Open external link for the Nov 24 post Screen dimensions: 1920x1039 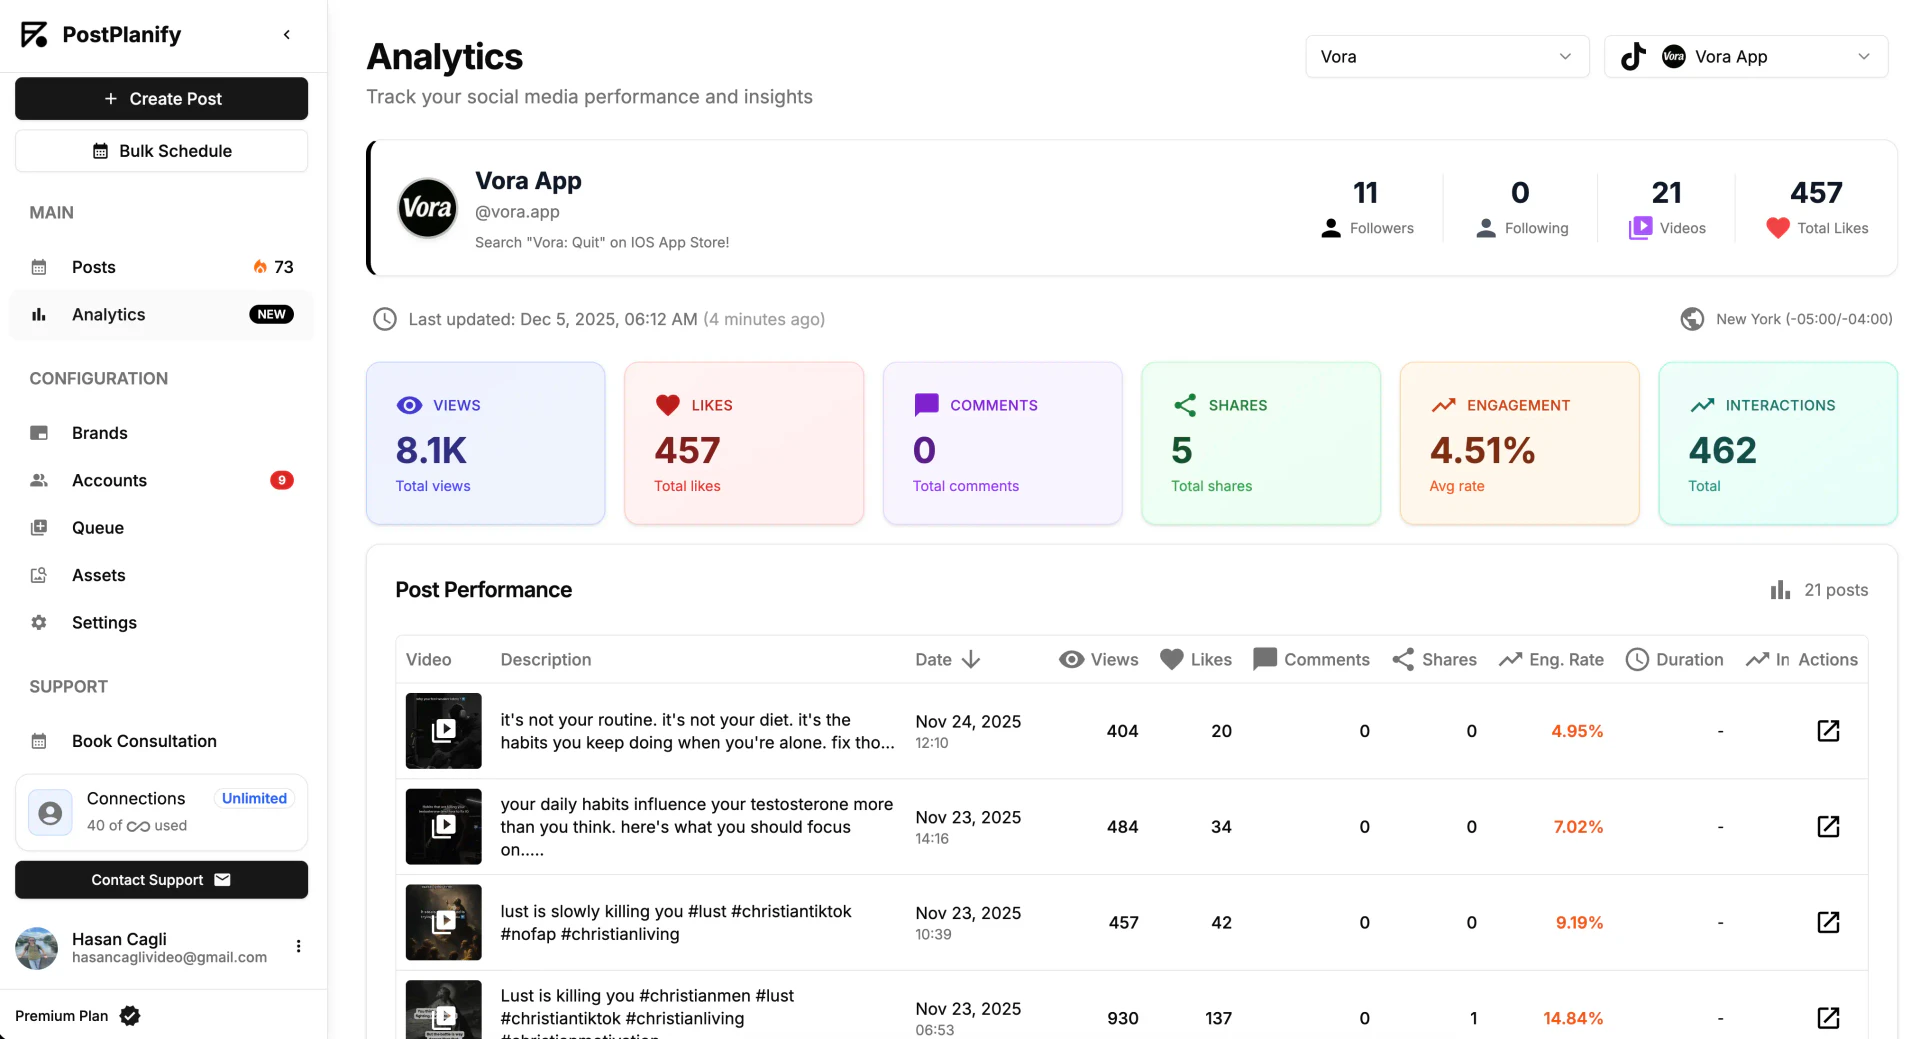1829,731
